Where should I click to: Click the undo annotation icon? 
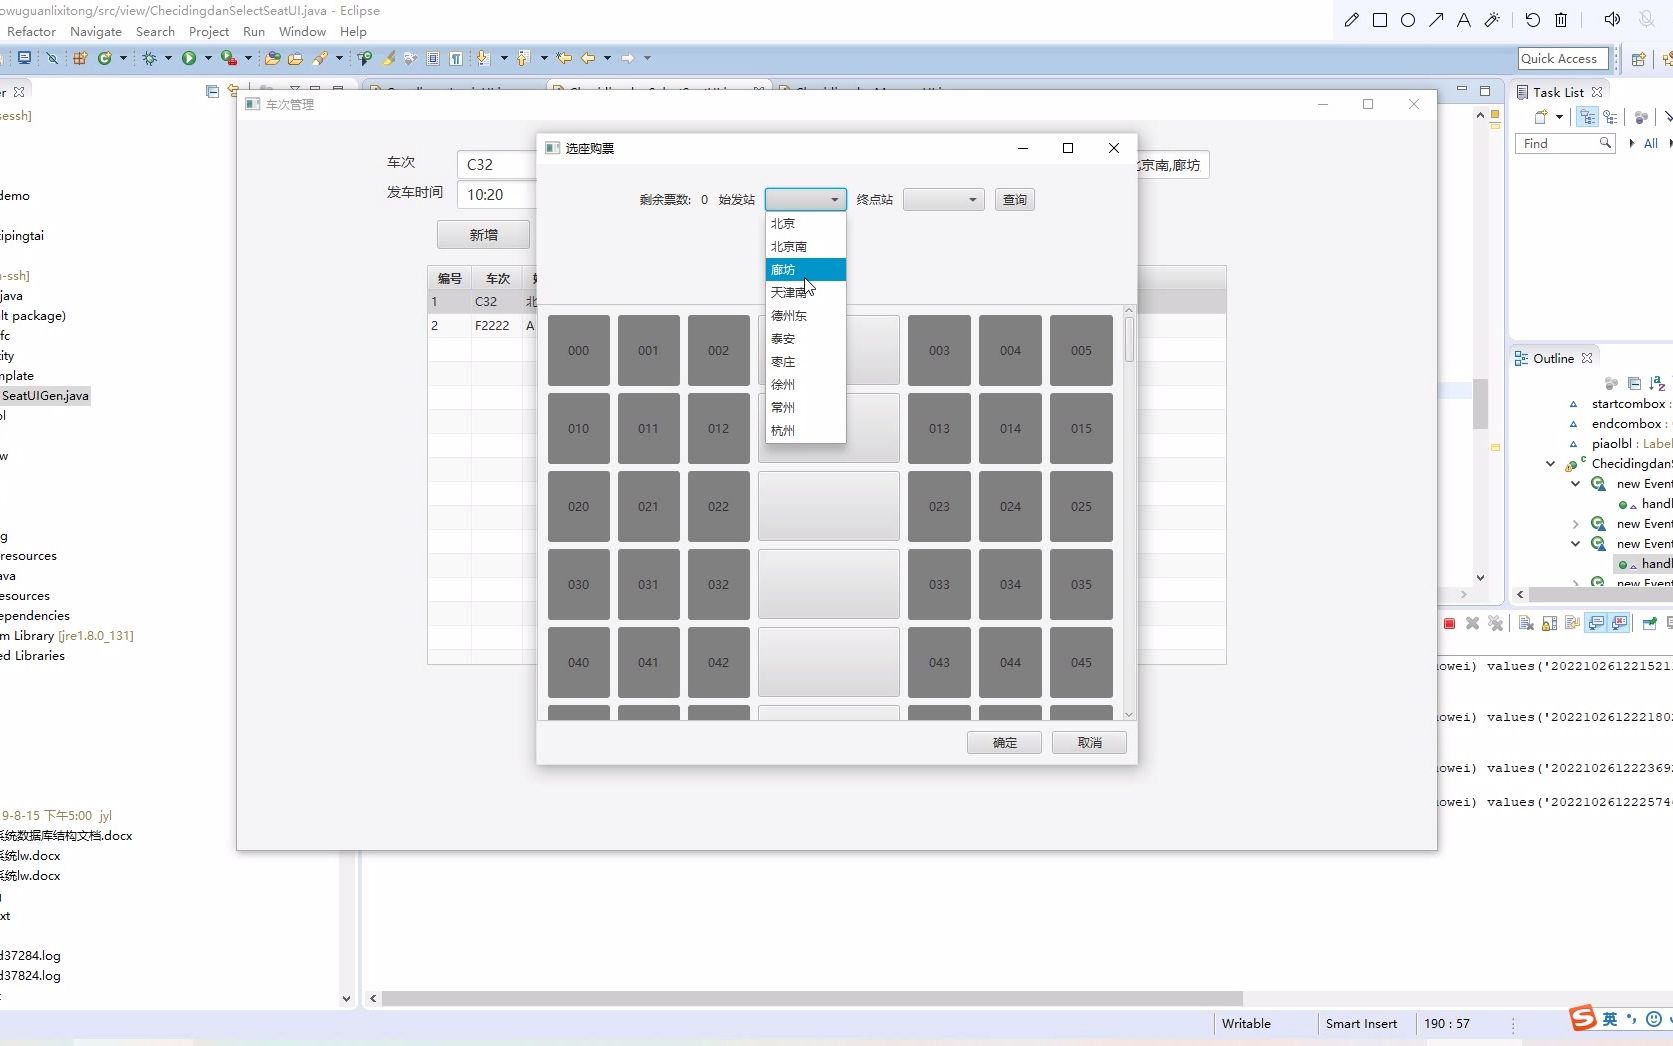[1533, 20]
